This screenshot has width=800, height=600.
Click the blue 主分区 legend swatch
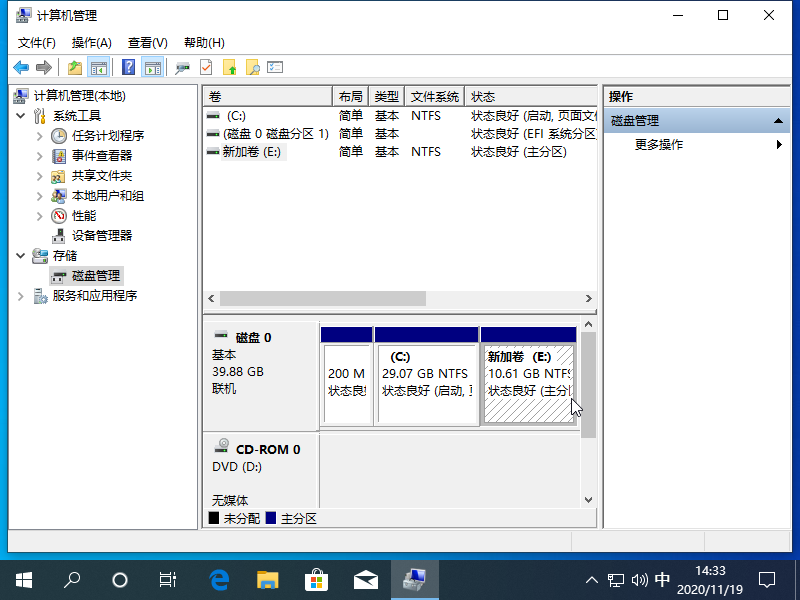click(271, 518)
